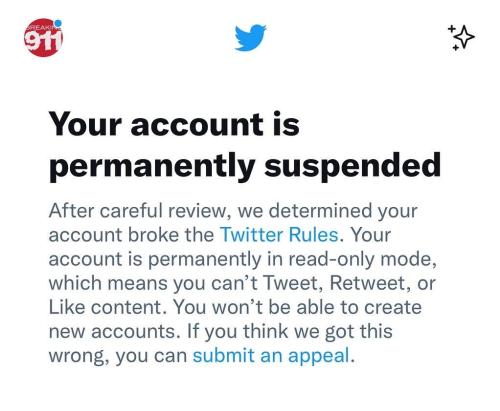
Task: Click the phrase "After careful review"
Action: pyautogui.click(x=138, y=211)
